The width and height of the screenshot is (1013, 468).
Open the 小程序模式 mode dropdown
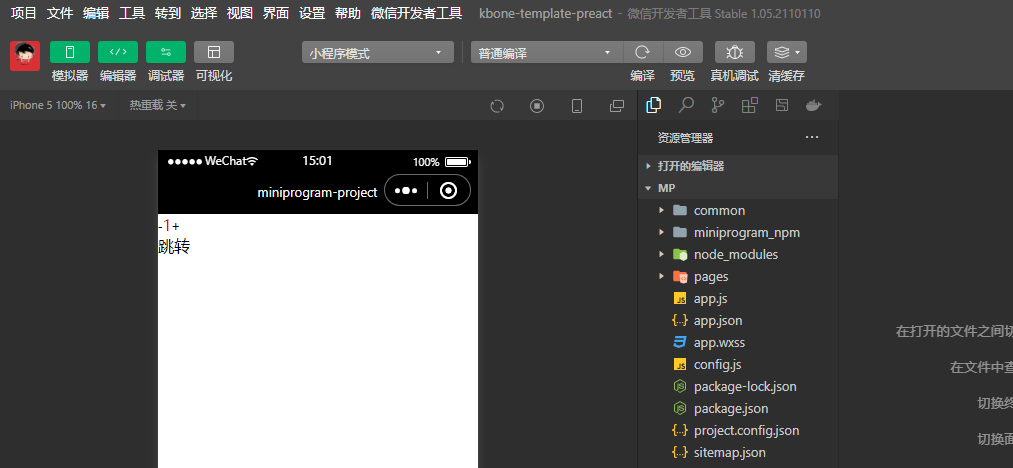(x=378, y=52)
